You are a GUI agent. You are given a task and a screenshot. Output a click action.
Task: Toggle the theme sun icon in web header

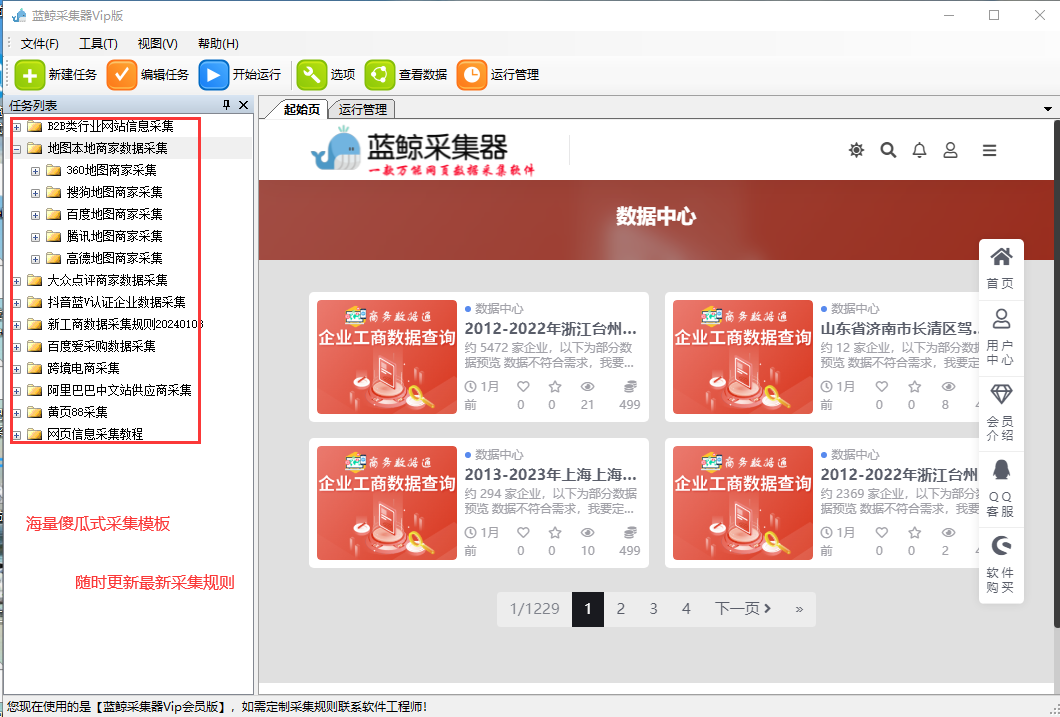[x=857, y=150]
